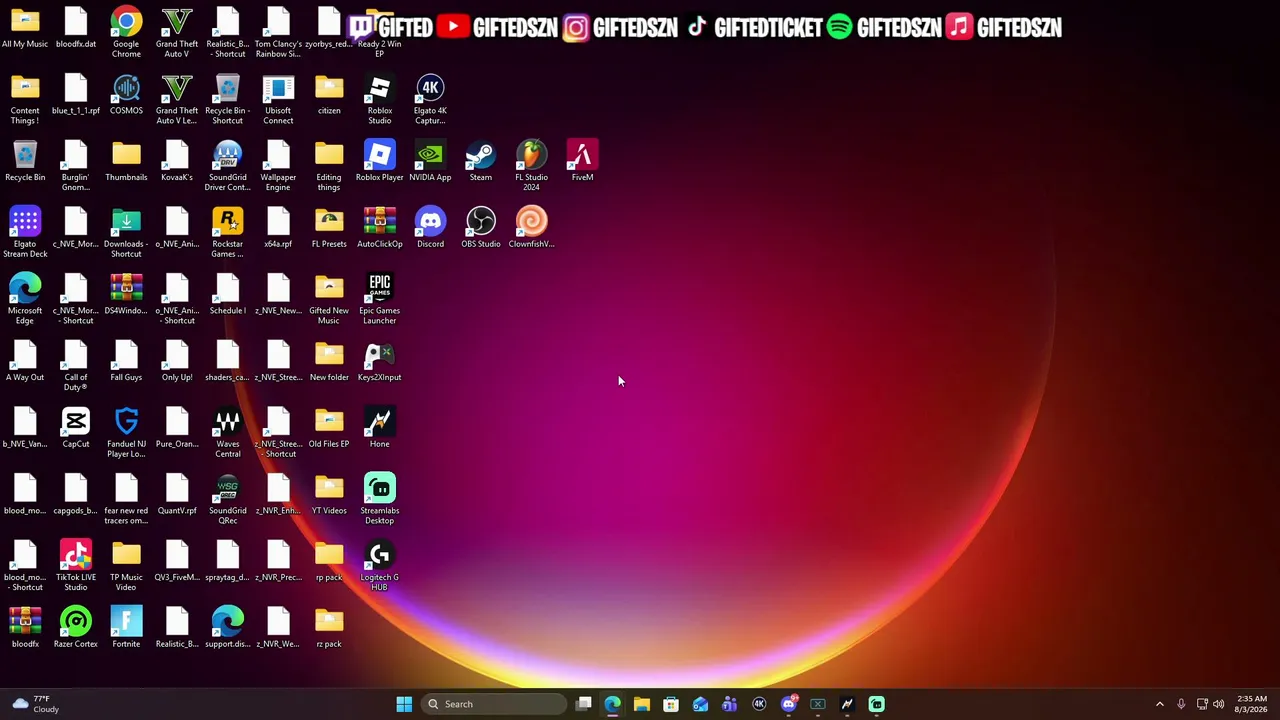Screen dimensions: 1280x720
Task: Select the A Way Out desktop shortcut
Action: (25, 361)
